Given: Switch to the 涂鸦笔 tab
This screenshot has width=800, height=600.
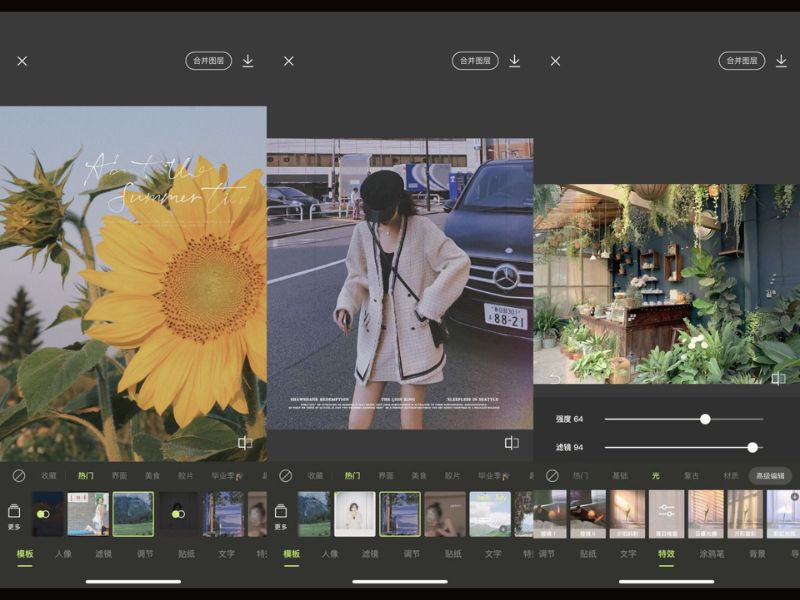Looking at the screenshot, I should click(711, 553).
